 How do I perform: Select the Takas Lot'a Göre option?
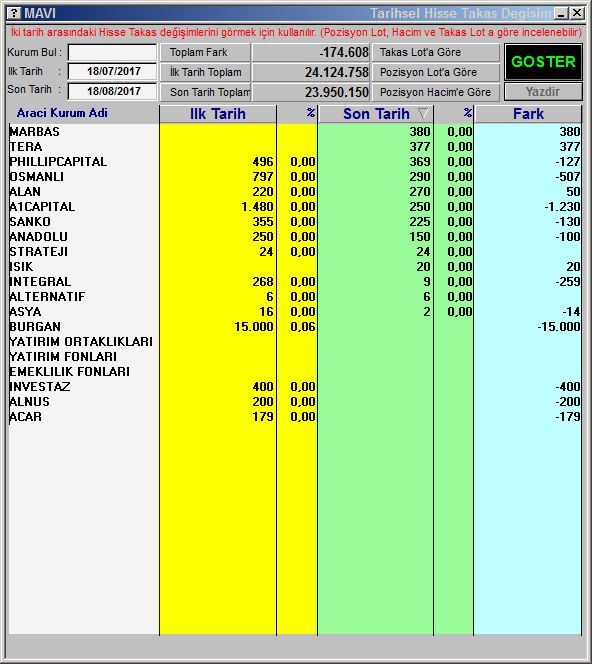[436, 53]
